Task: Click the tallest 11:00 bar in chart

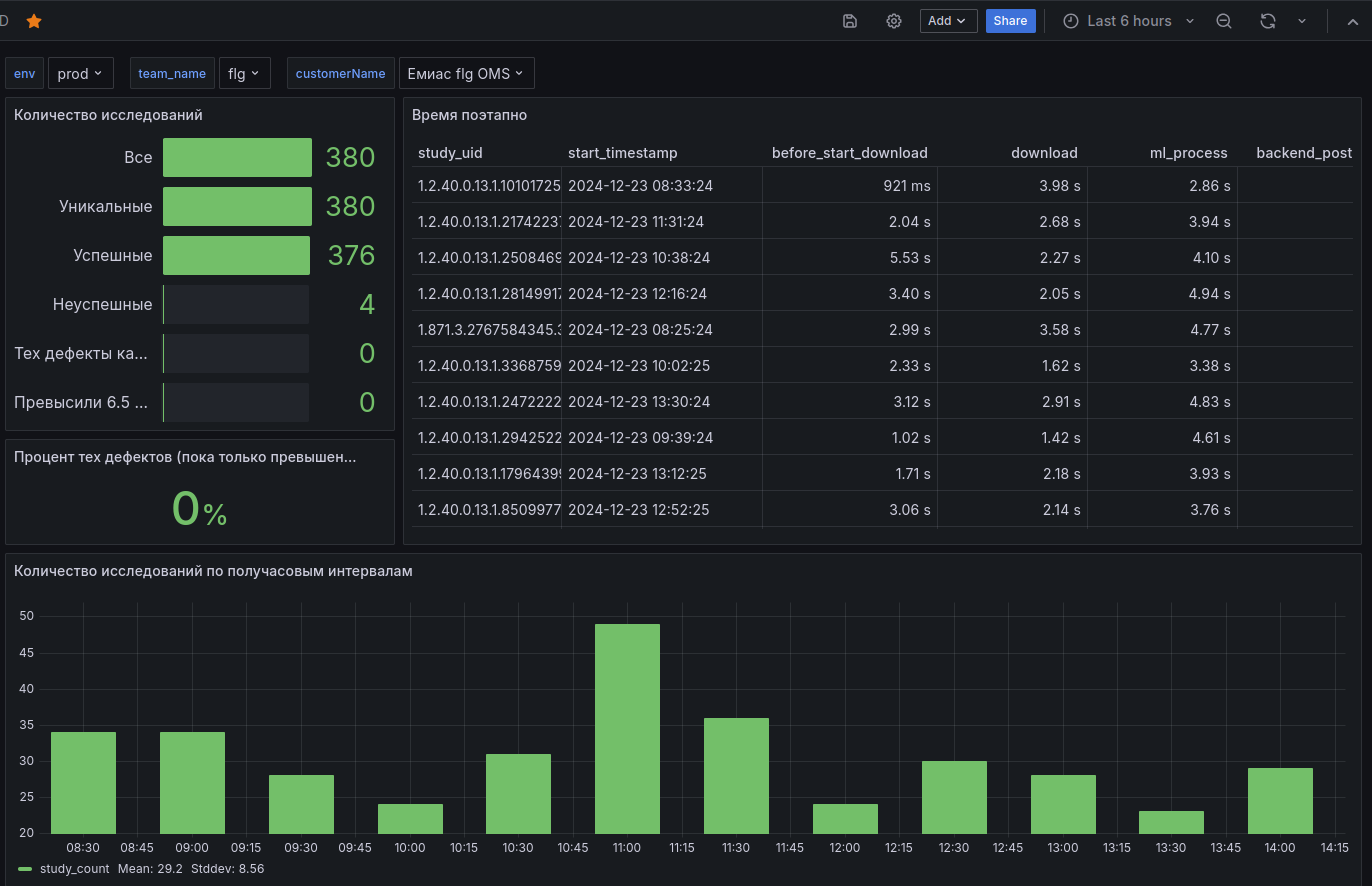Action: [627, 728]
